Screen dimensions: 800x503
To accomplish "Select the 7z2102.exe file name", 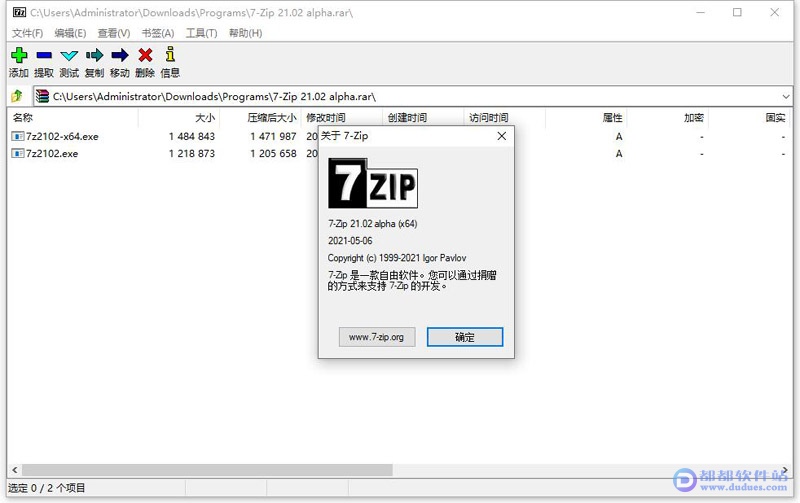I will click(52, 153).
